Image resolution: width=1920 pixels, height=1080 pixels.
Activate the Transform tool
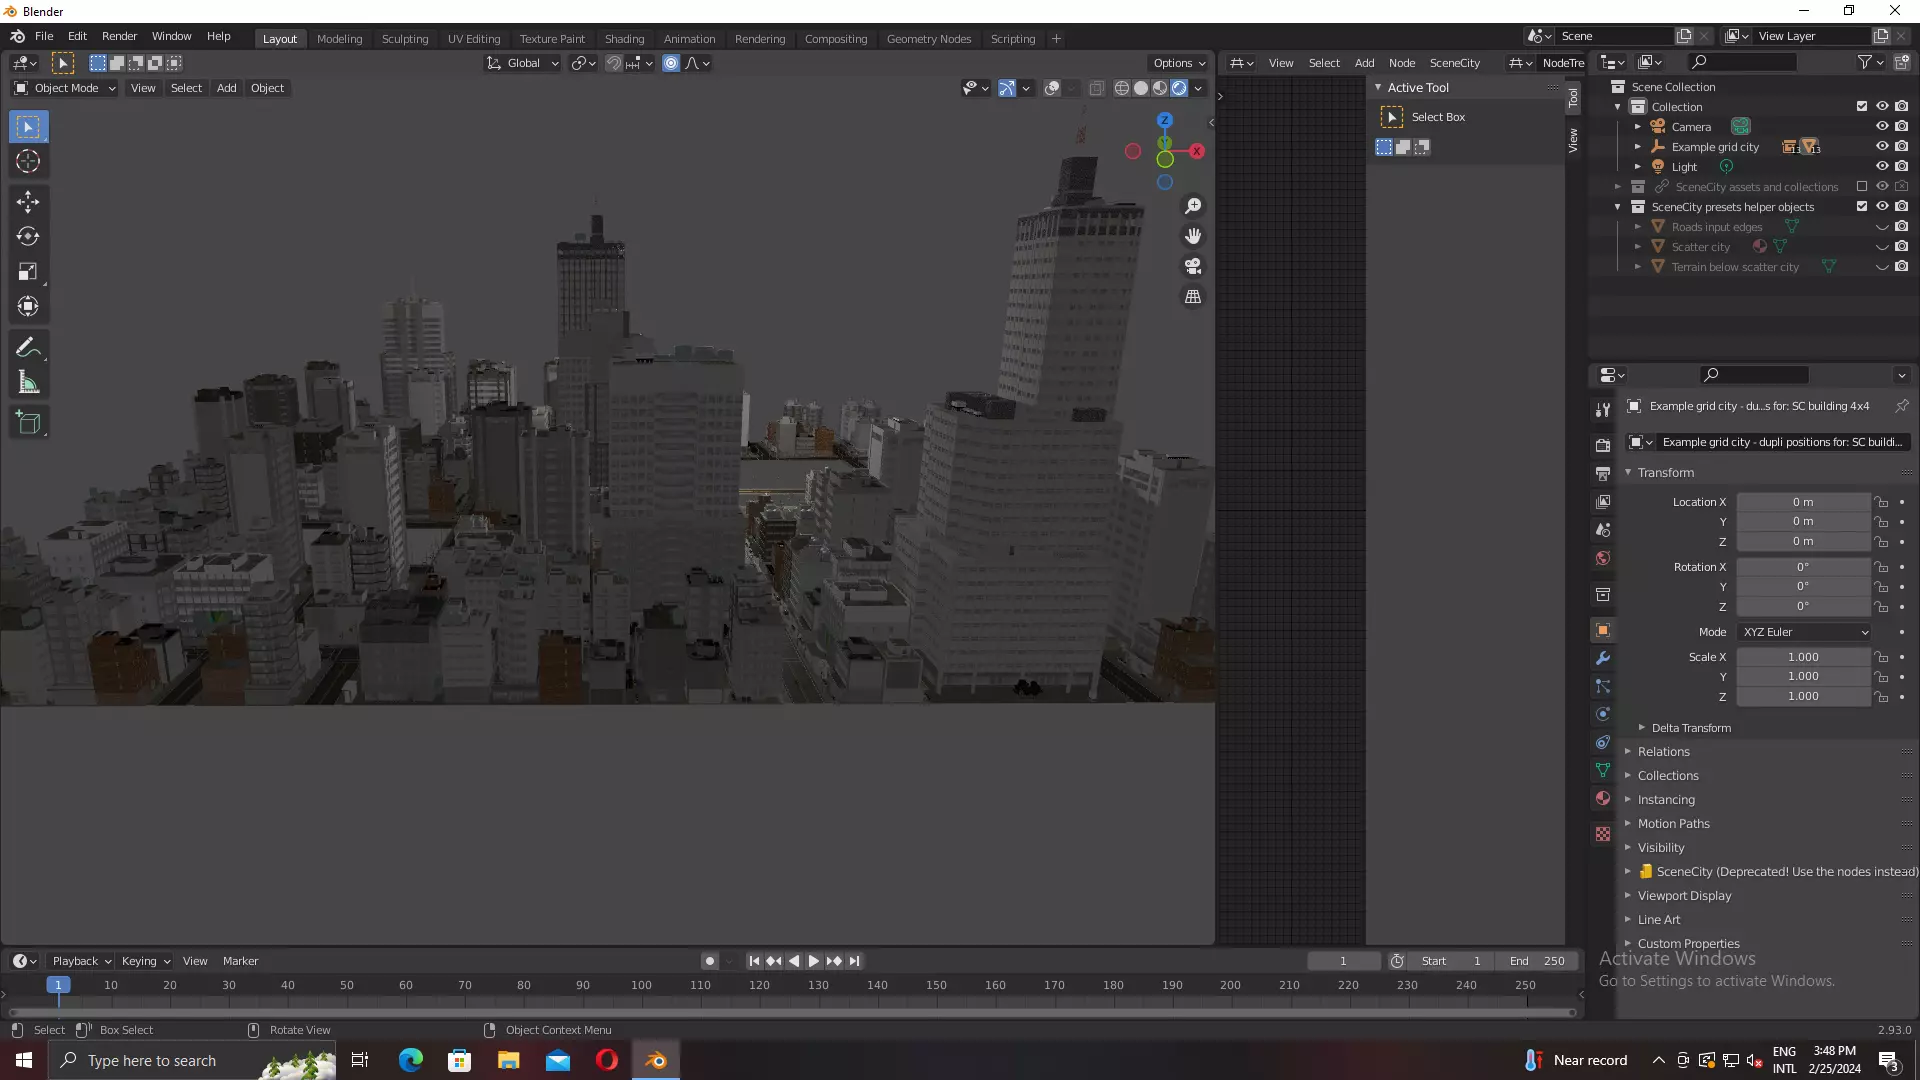pos(28,307)
